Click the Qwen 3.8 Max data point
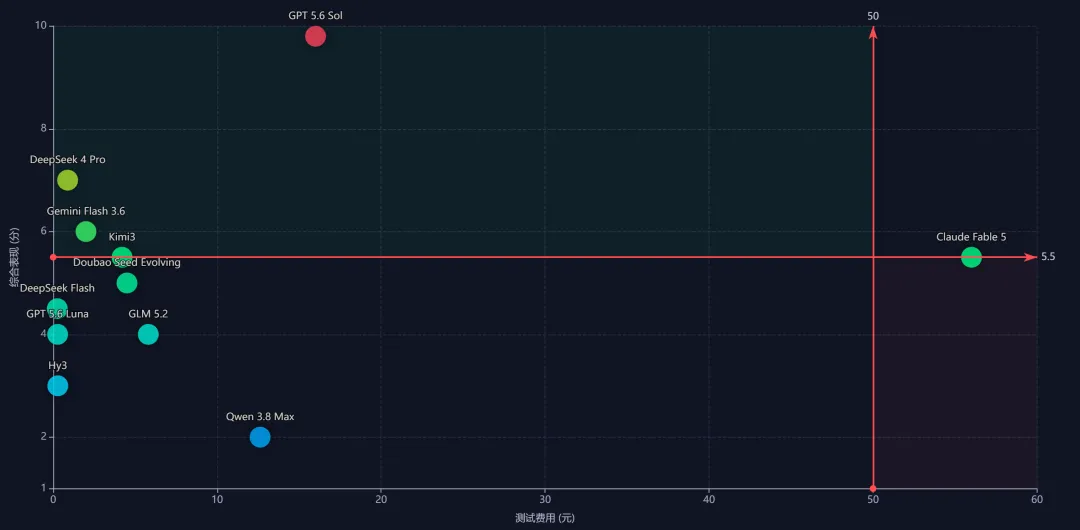This screenshot has height=530, width=1080. [x=260, y=437]
